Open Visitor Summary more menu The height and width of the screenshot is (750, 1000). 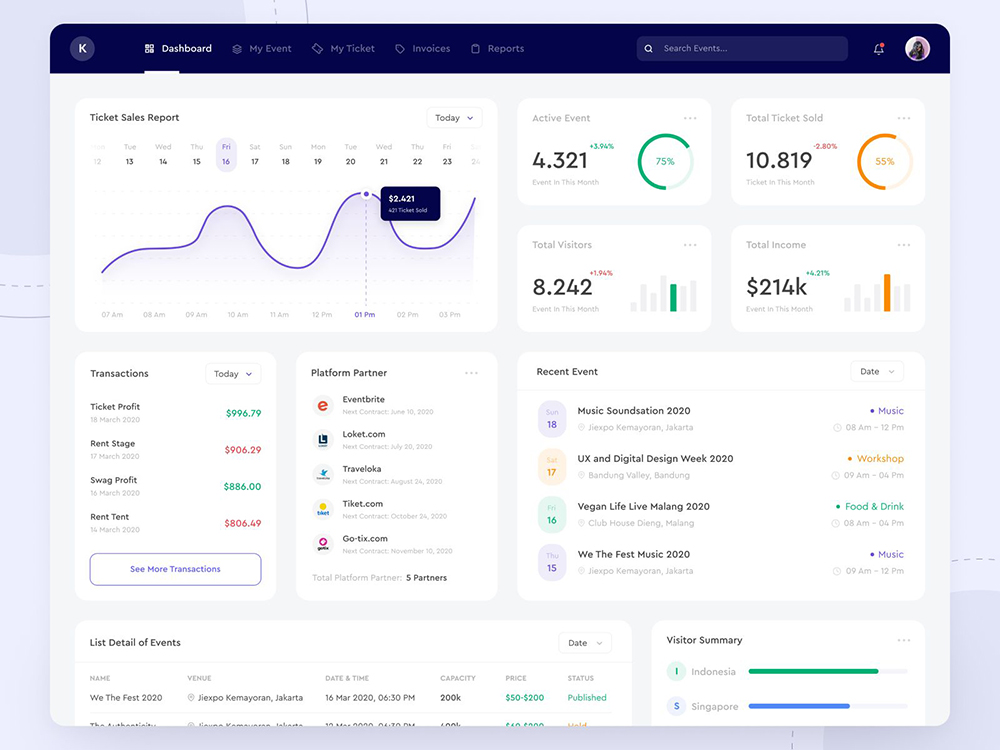point(904,640)
